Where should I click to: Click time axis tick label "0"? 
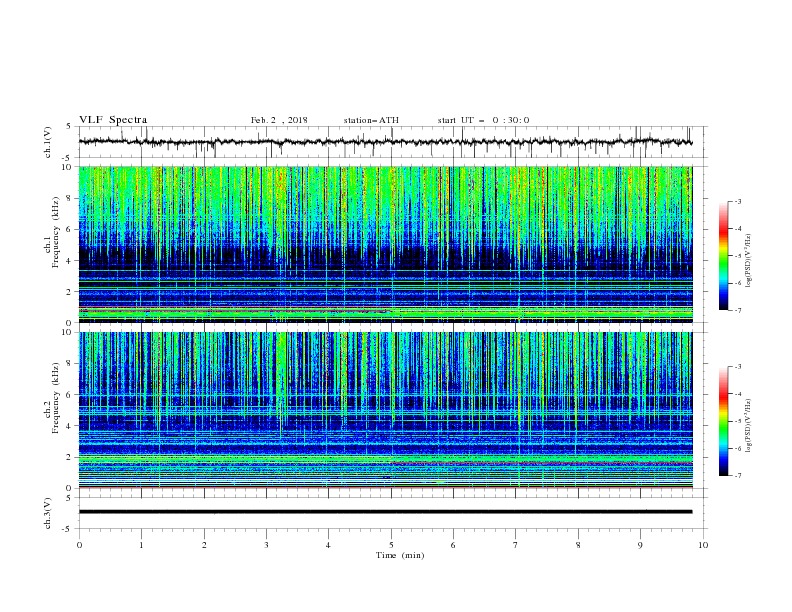[x=79, y=545]
